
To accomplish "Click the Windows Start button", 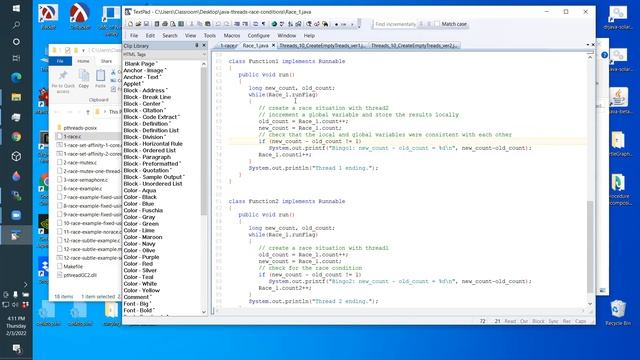I will (x=16, y=8).
